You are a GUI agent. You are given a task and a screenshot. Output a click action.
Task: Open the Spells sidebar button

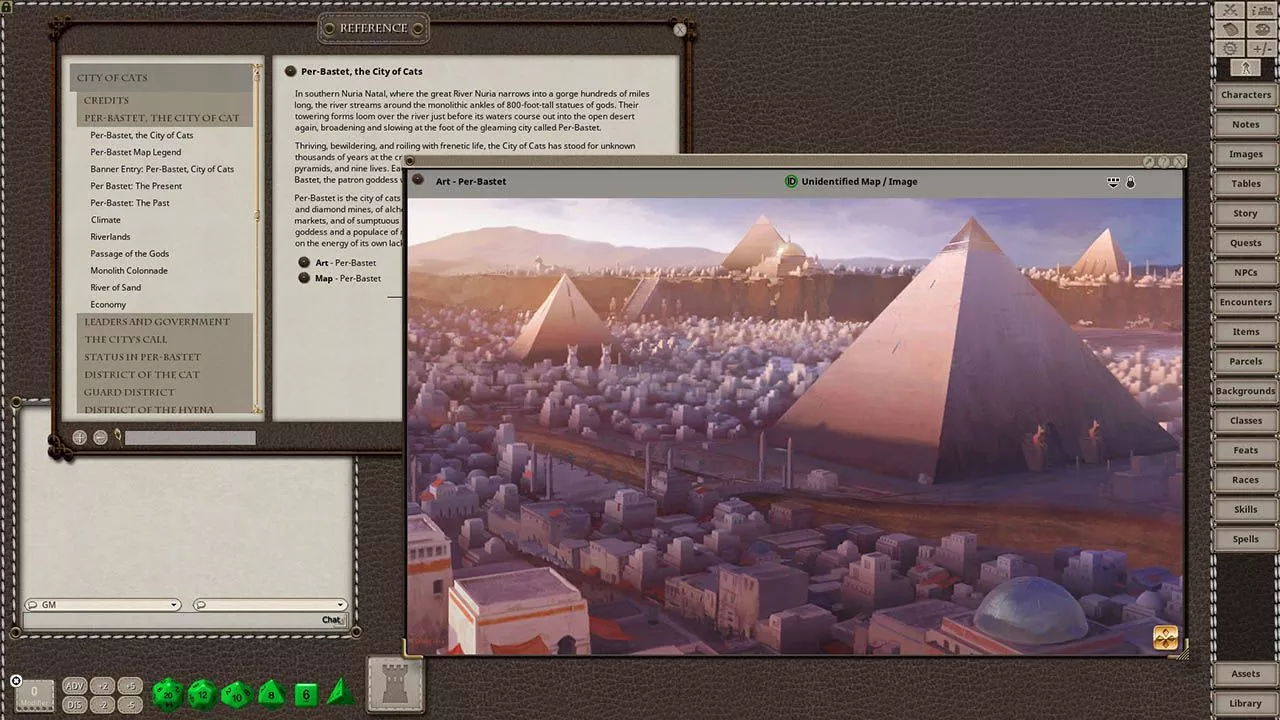[x=1245, y=539]
